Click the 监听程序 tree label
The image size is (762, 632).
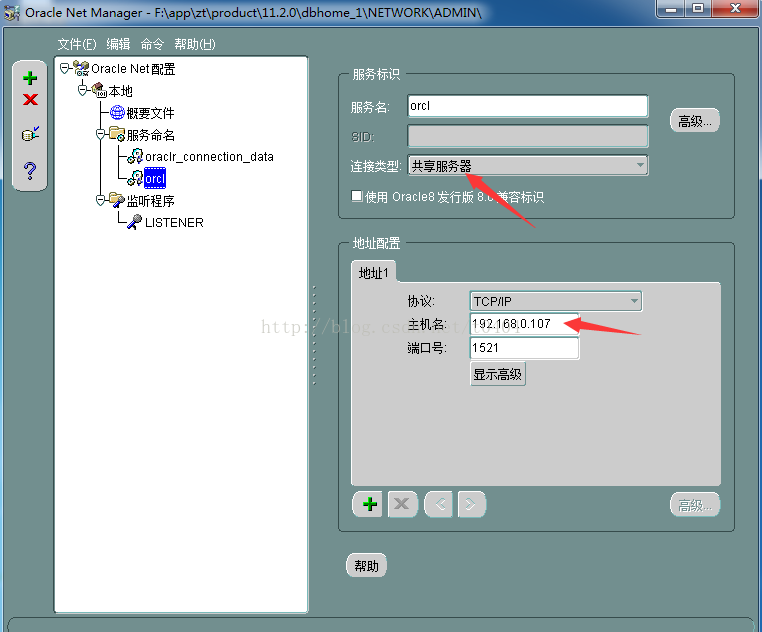(x=150, y=201)
